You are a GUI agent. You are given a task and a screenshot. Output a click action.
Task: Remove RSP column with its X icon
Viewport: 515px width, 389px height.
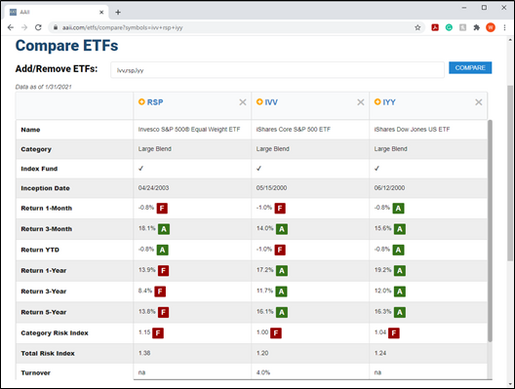243,102
